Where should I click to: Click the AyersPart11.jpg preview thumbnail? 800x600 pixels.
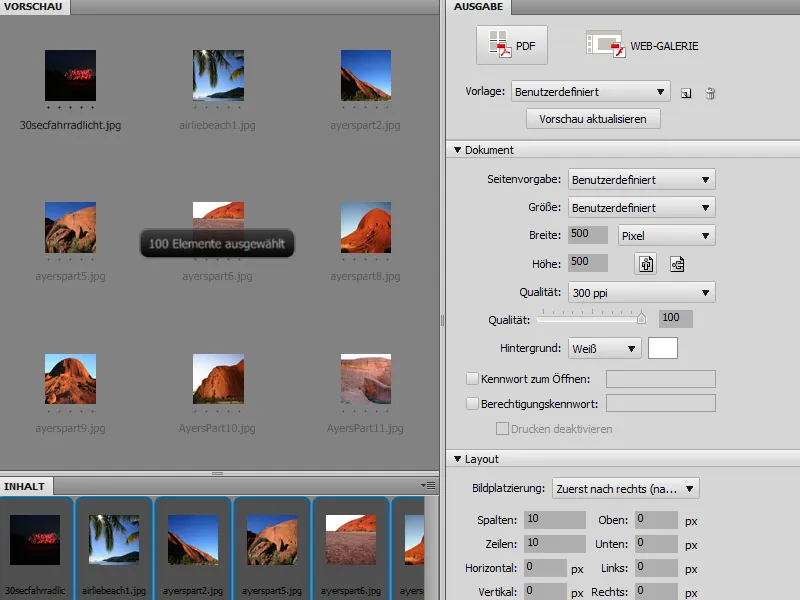pos(366,379)
